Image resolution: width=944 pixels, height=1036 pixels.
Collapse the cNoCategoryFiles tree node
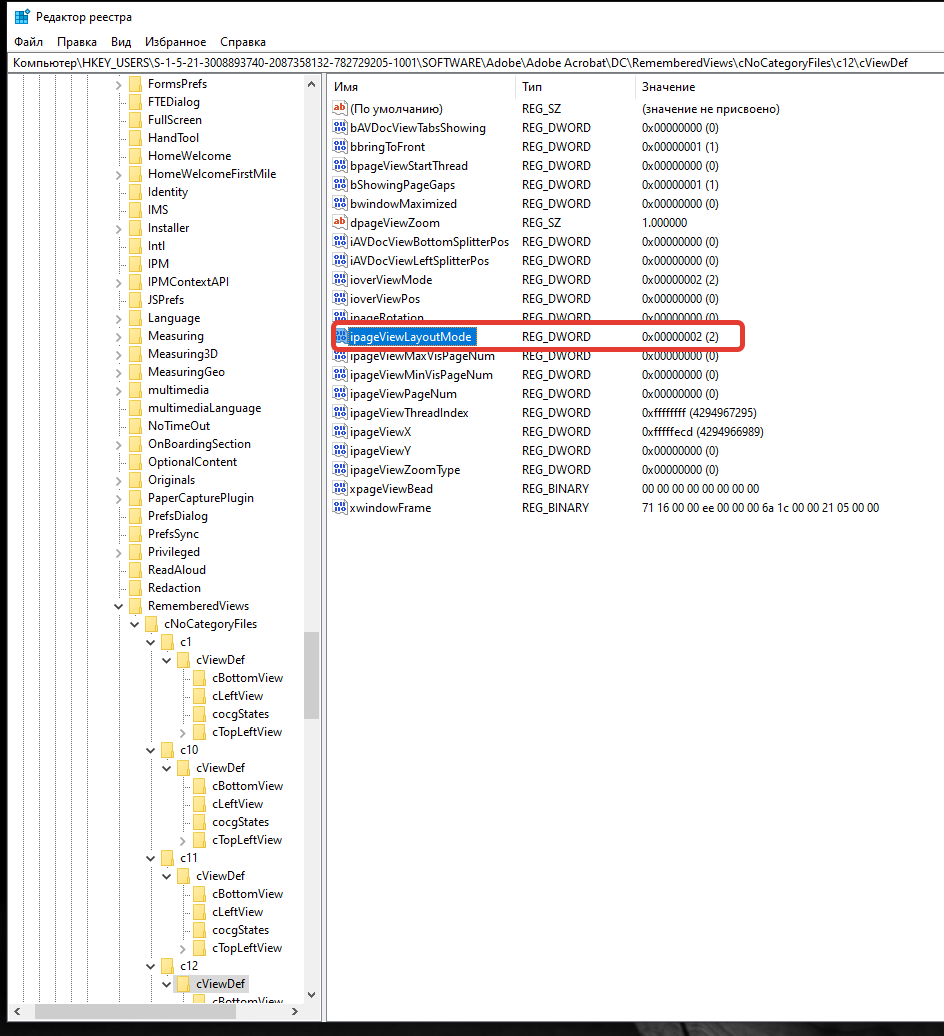point(134,623)
